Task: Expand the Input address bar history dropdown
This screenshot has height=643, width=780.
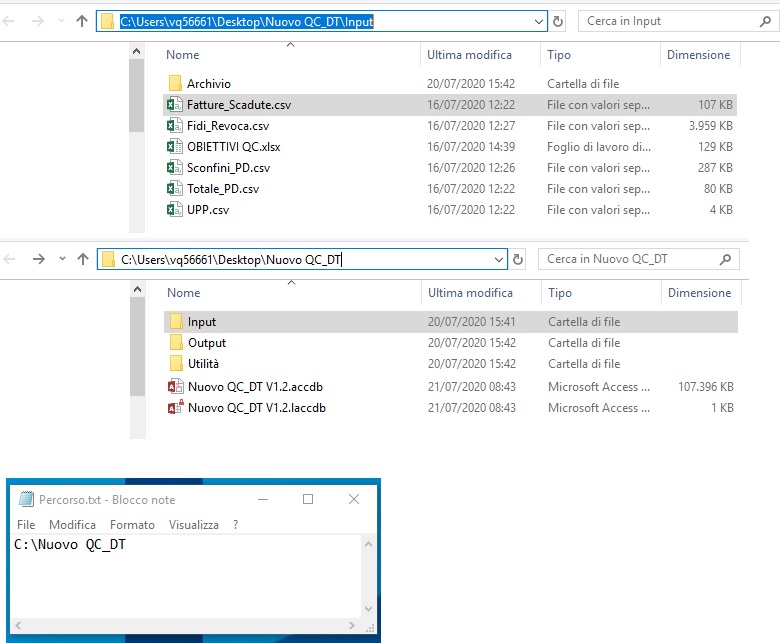Action: click(538, 21)
